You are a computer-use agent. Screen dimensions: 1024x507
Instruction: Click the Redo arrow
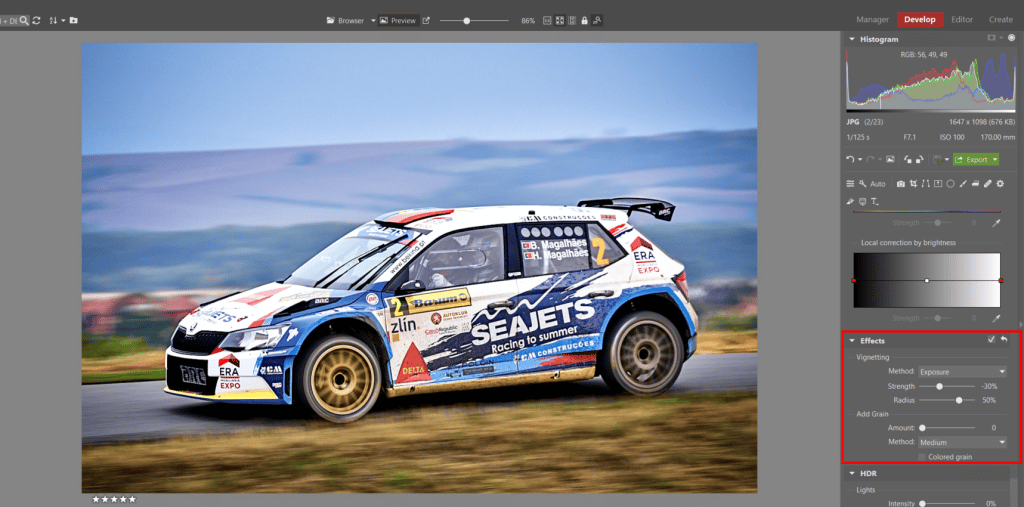point(870,159)
